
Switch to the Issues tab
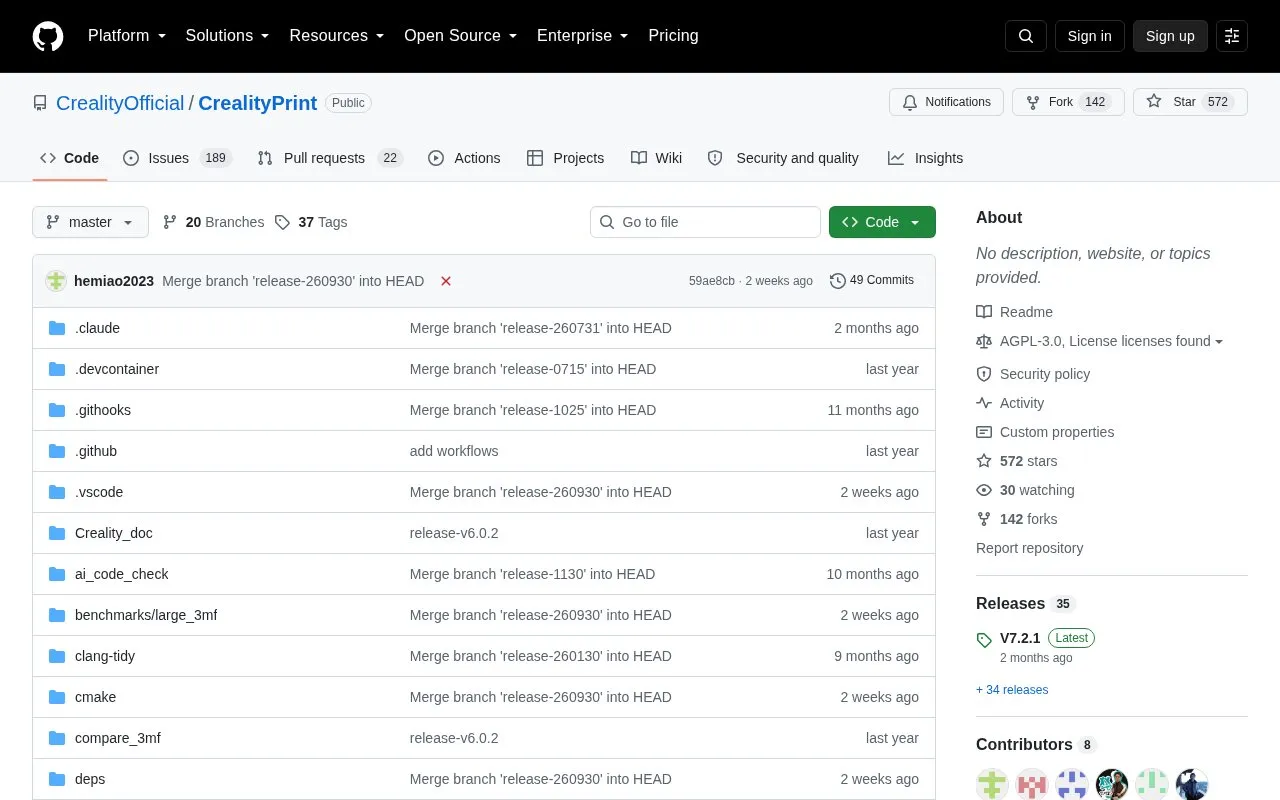click(x=177, y=158)
